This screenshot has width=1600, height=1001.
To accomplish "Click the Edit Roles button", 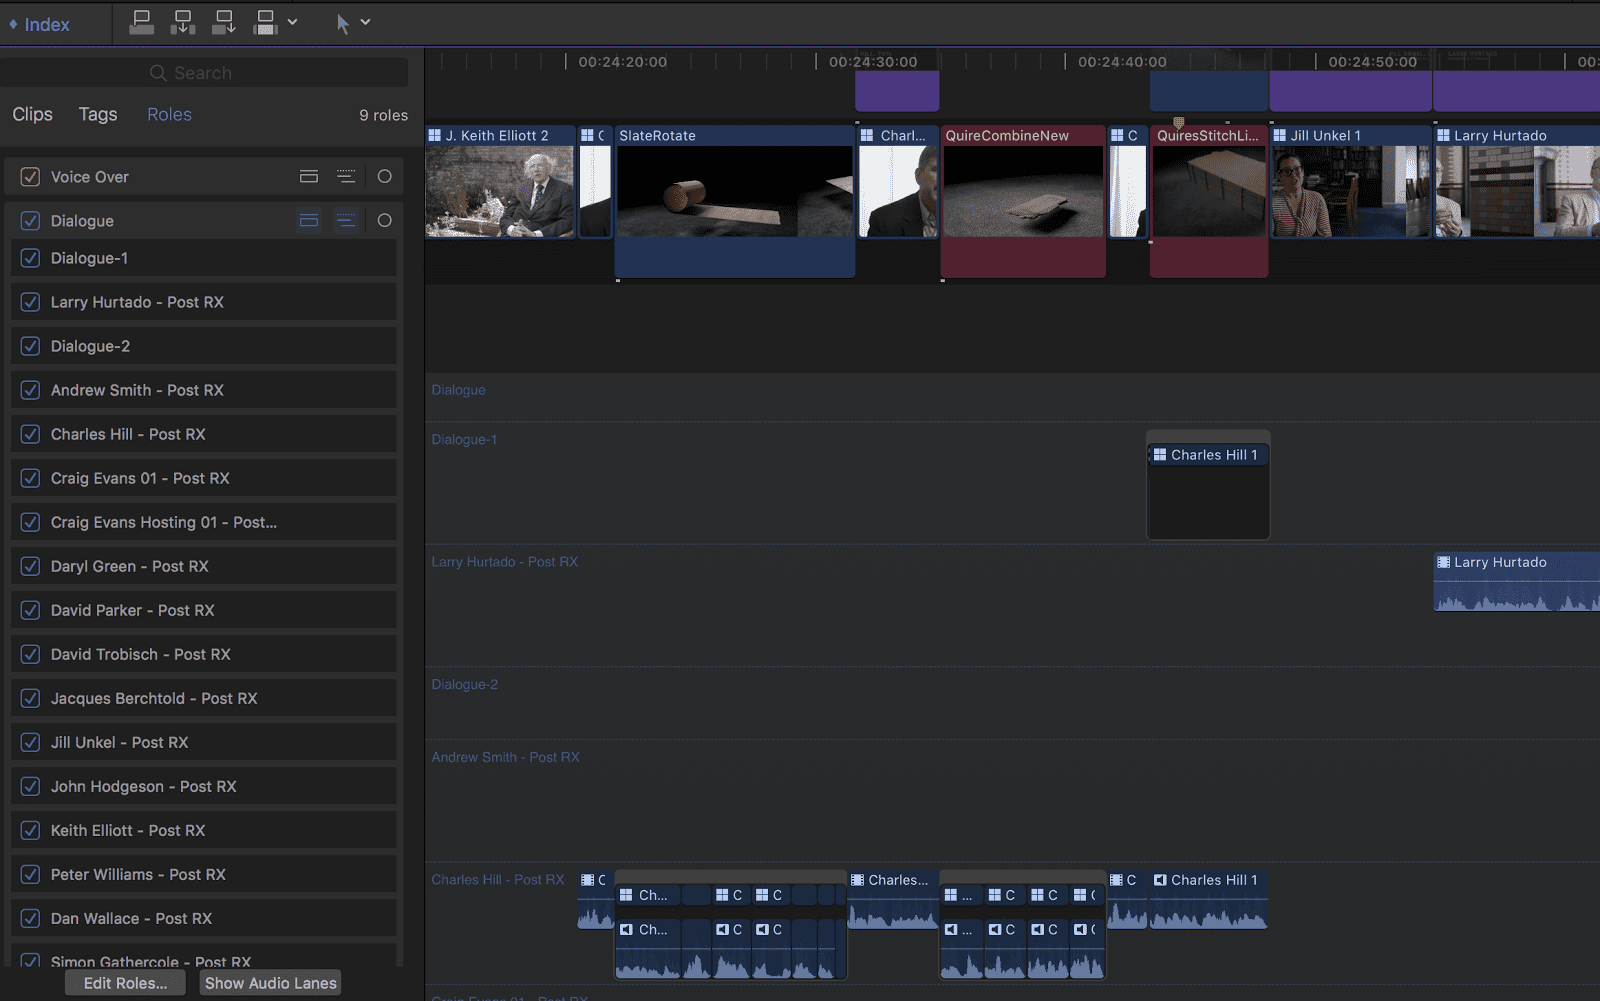I will pyautogui.click(x=124, y=982).
